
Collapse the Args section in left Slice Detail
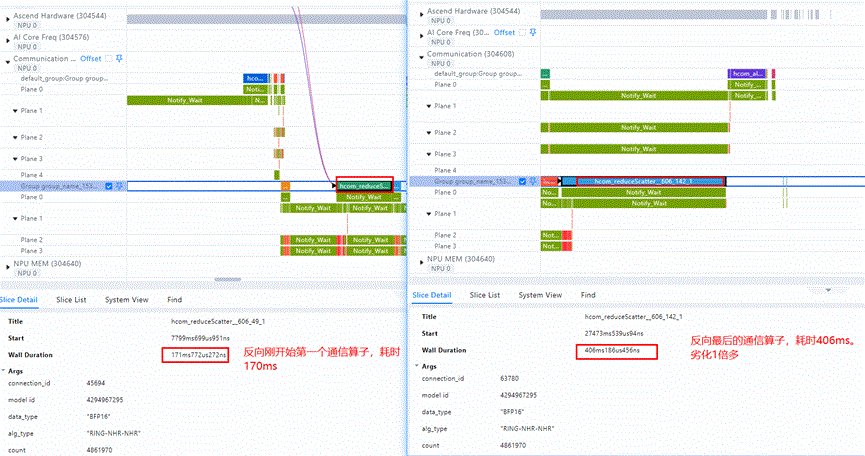coord(4,371)
